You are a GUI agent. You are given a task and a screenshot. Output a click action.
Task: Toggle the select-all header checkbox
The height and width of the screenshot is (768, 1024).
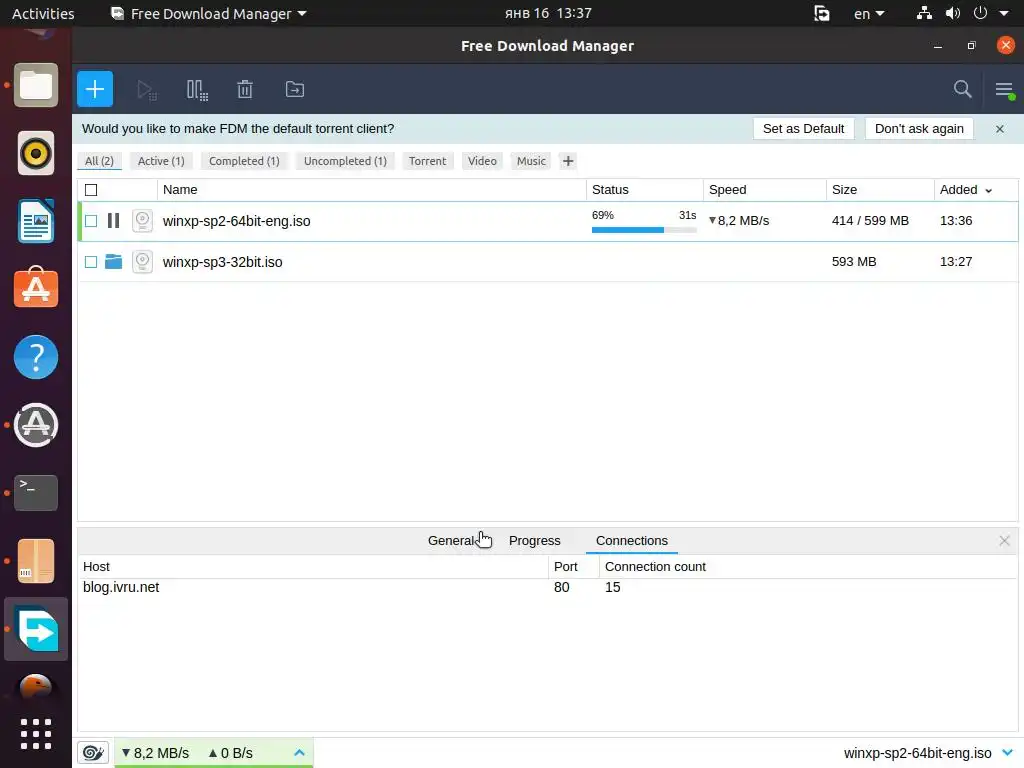tap(91, 190)
